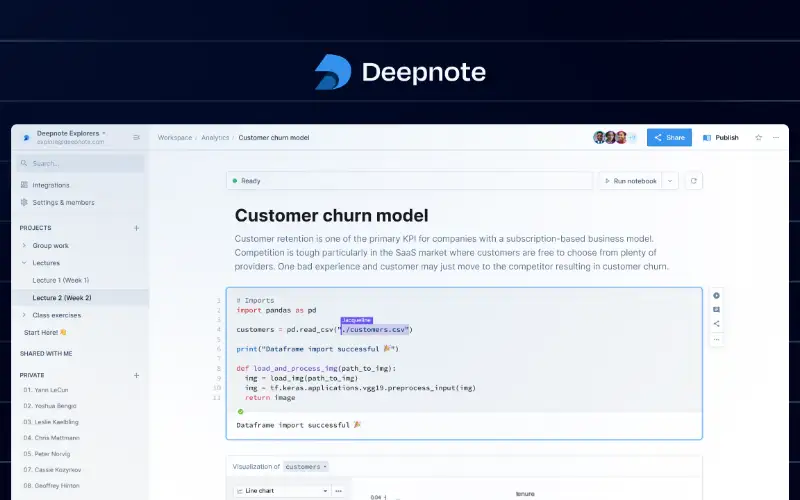
Task: Click the Settings & members gear icon
Action: (24, 202)
